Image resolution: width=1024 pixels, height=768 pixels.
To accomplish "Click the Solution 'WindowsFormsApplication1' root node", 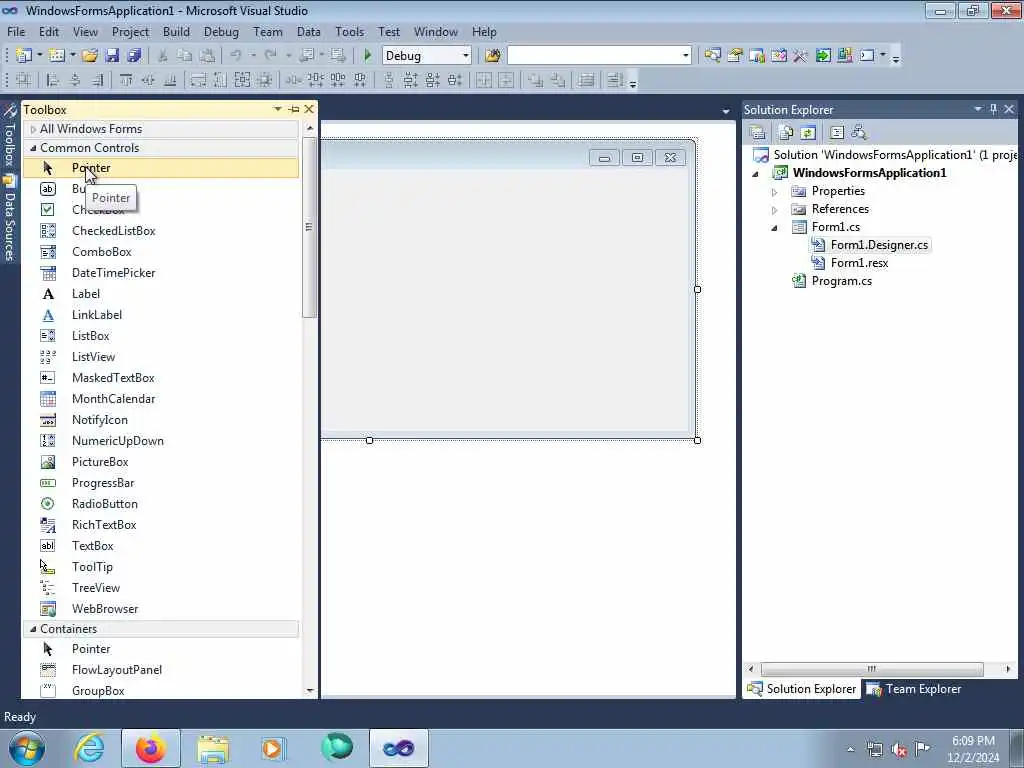I will 895,155.
